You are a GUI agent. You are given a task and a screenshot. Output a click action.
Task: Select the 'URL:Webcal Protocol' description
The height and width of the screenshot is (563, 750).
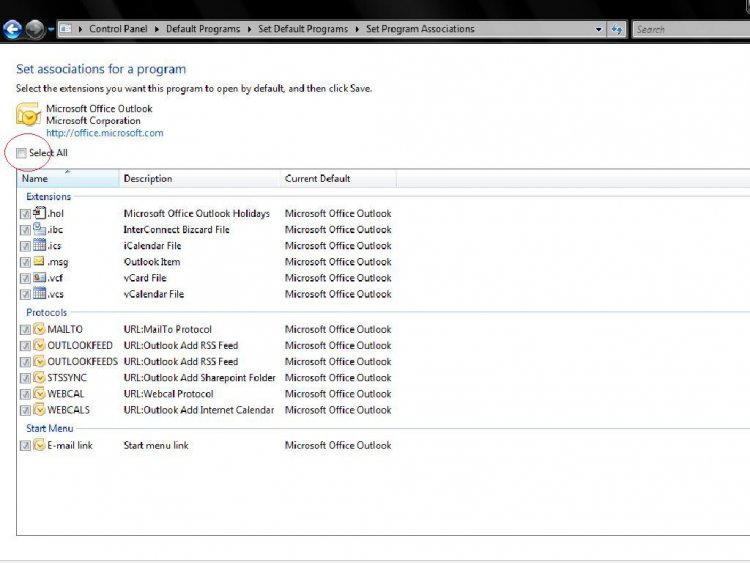pyautogui.click(x=168, y=394)
